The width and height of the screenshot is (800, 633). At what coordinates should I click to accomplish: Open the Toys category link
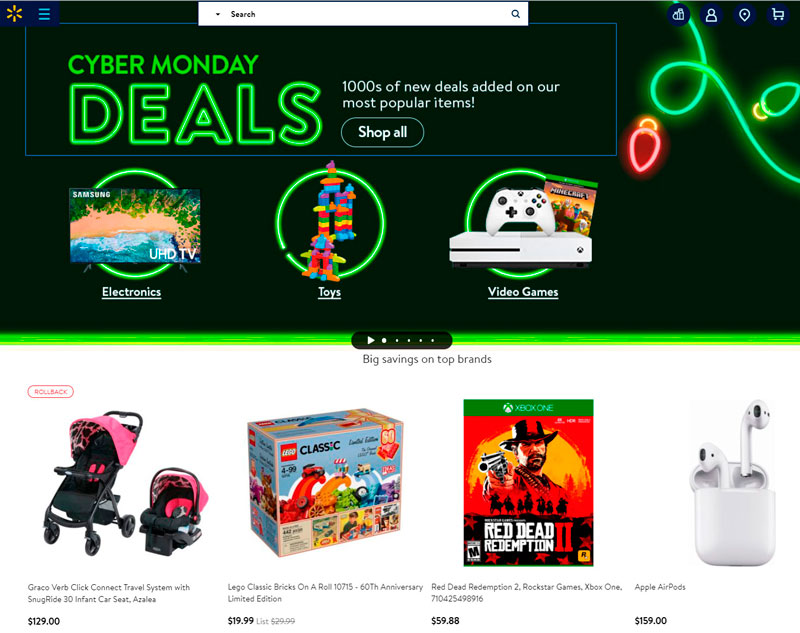coord(330,292)
